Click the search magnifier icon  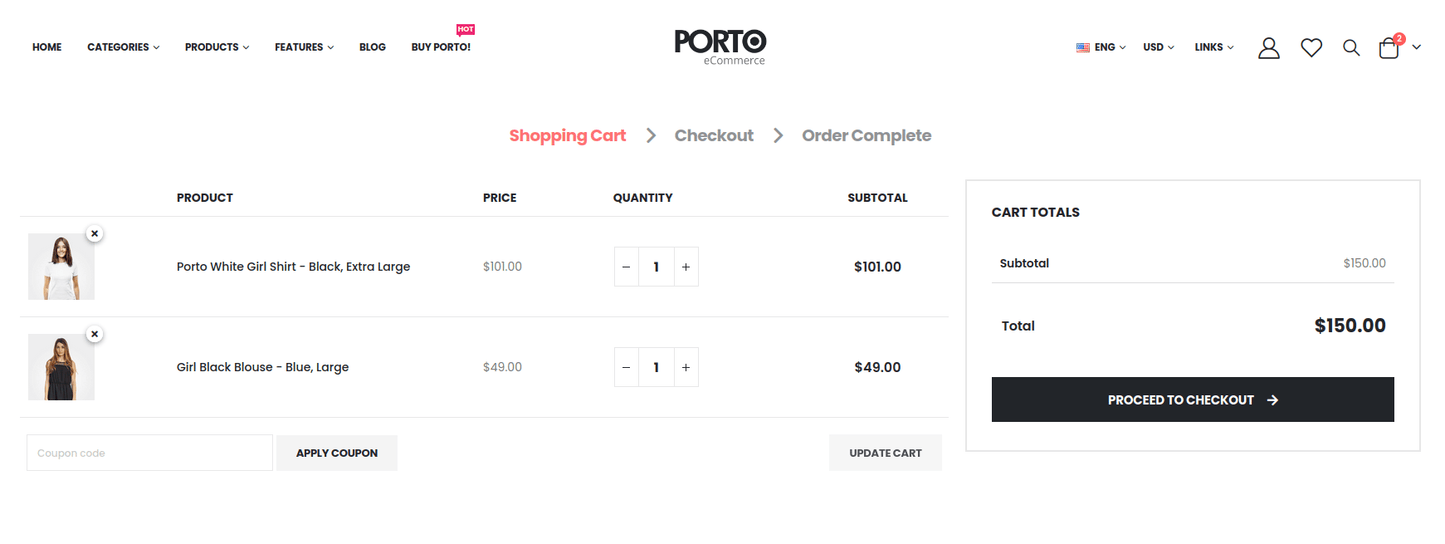click(1351, 47)
